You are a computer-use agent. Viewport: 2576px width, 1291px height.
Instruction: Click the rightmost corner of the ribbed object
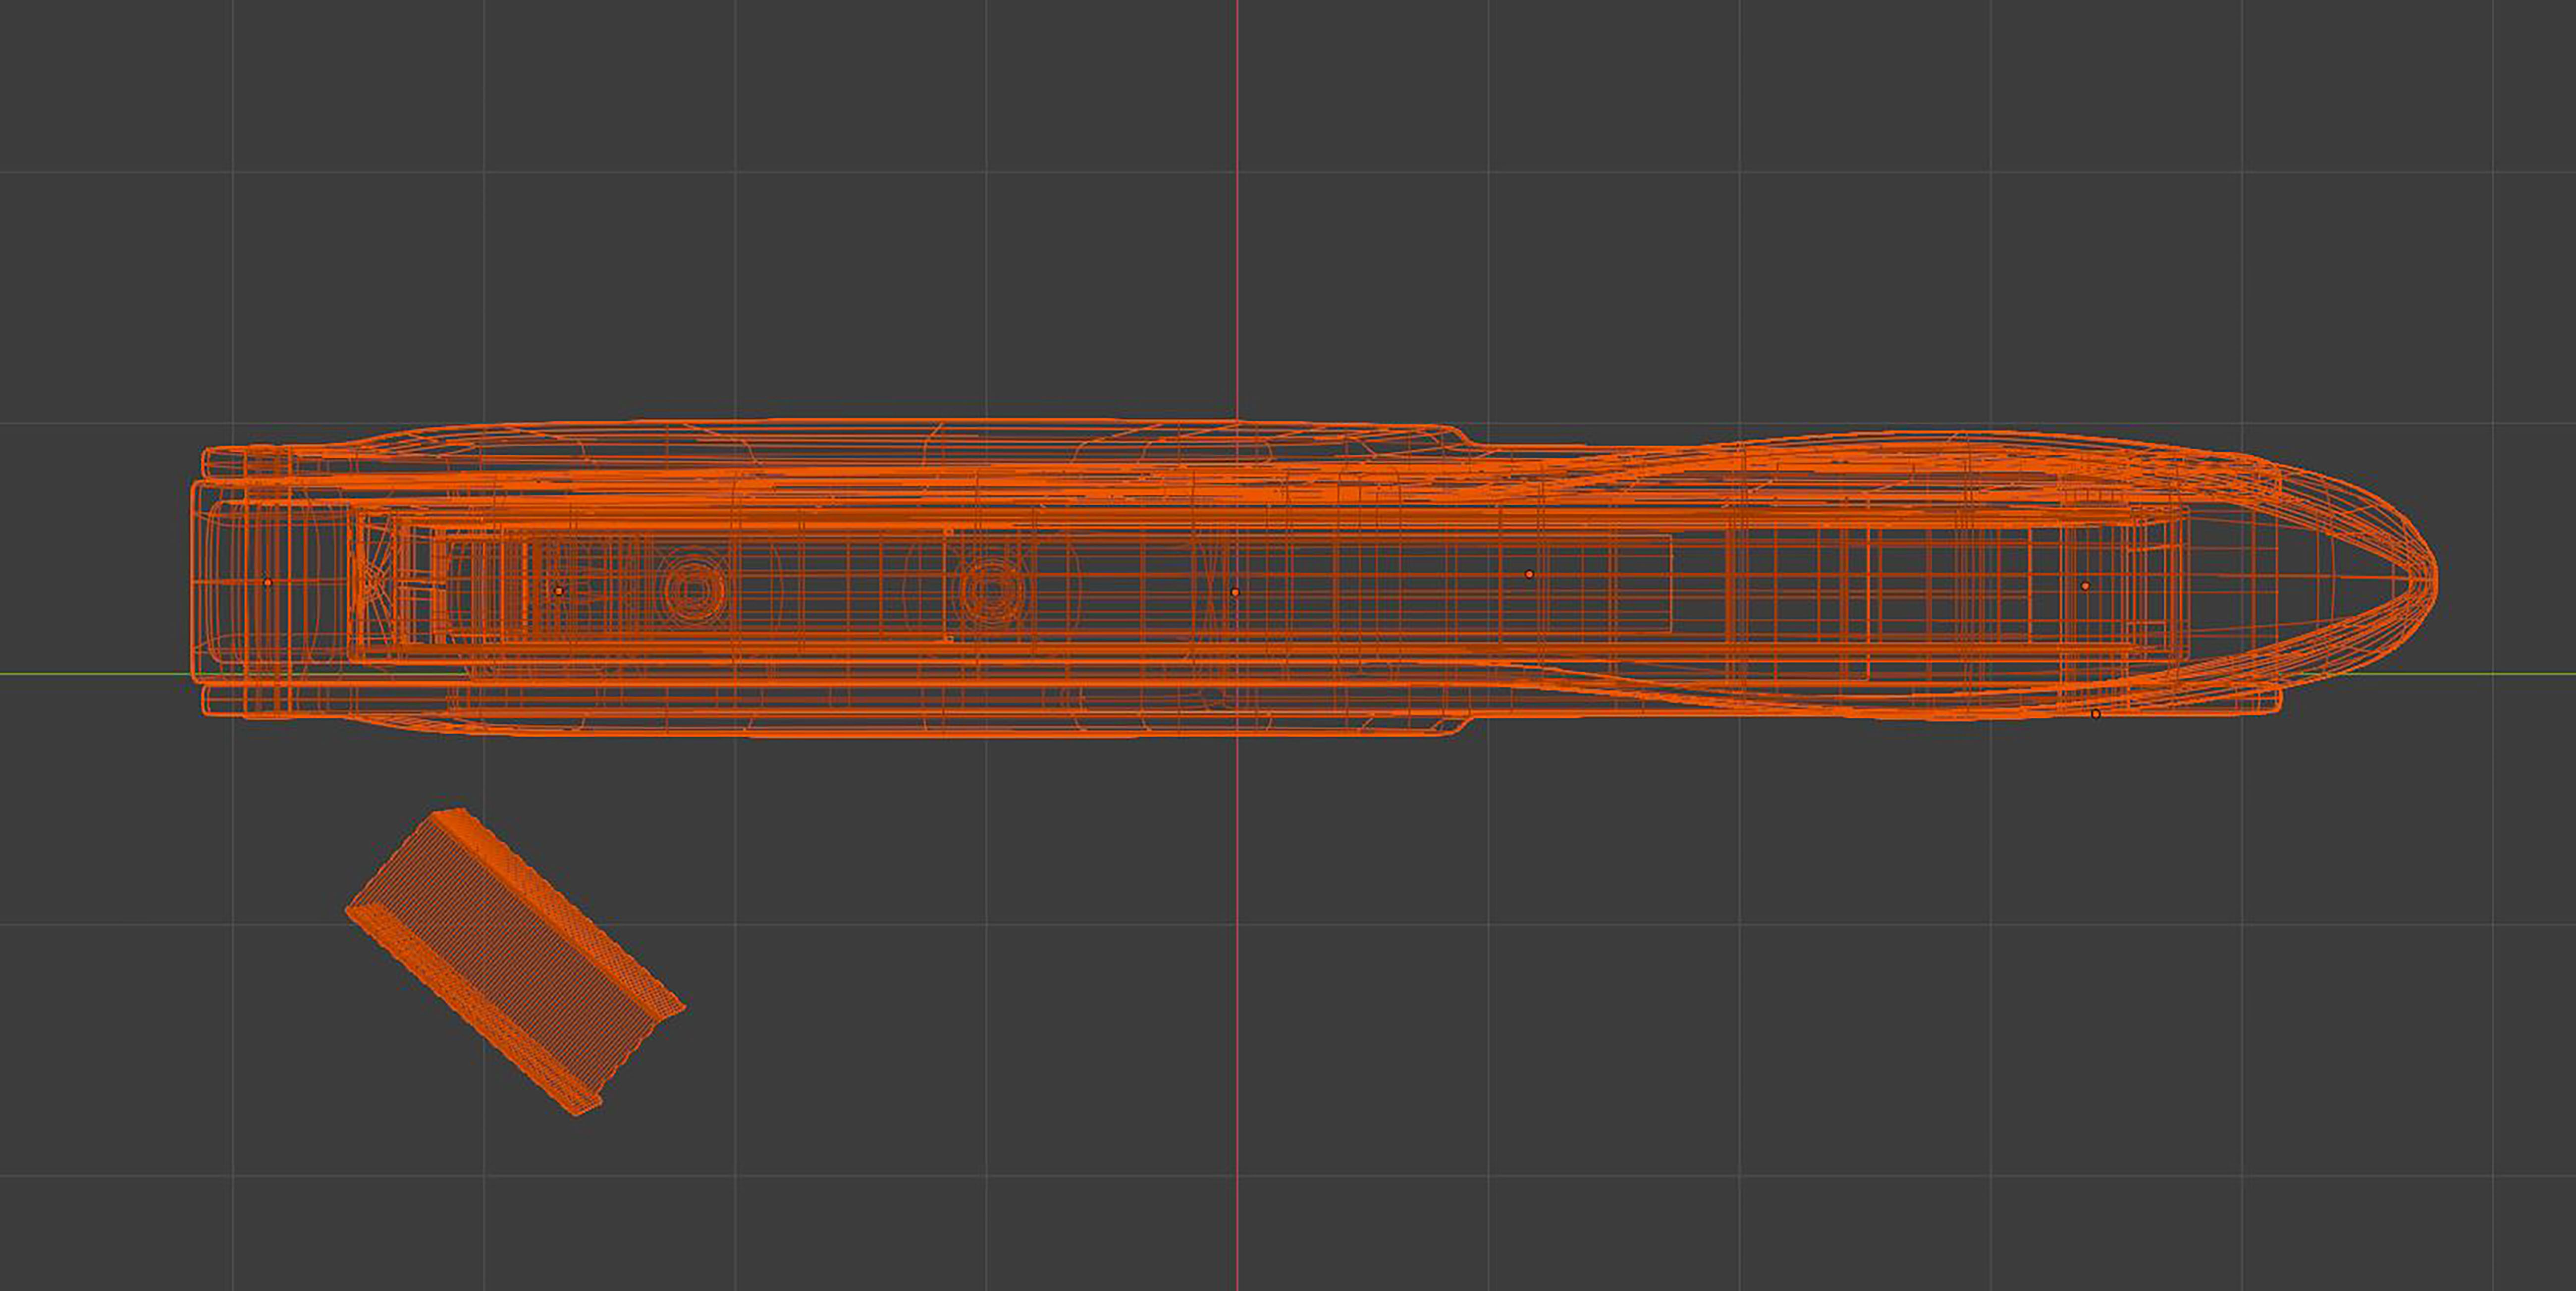[x=683, y=1007]
